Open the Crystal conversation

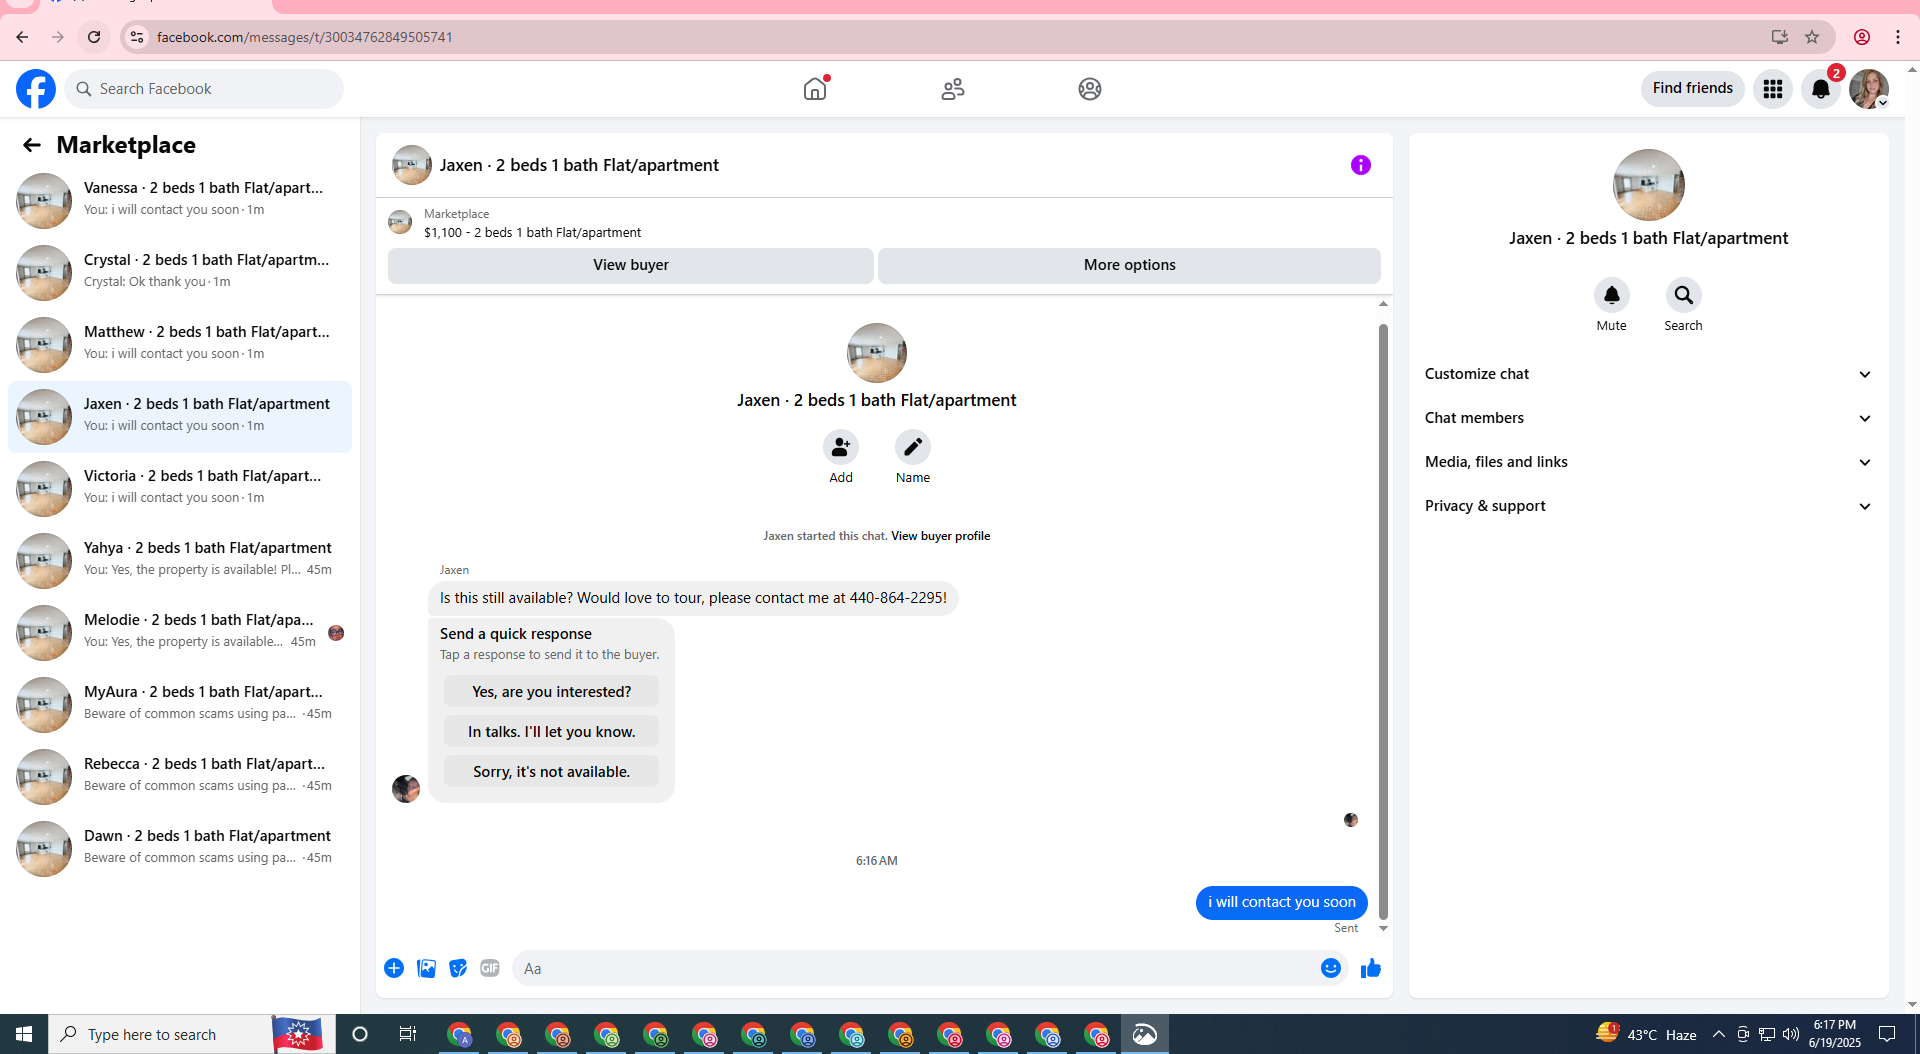(x=180, y=273)
